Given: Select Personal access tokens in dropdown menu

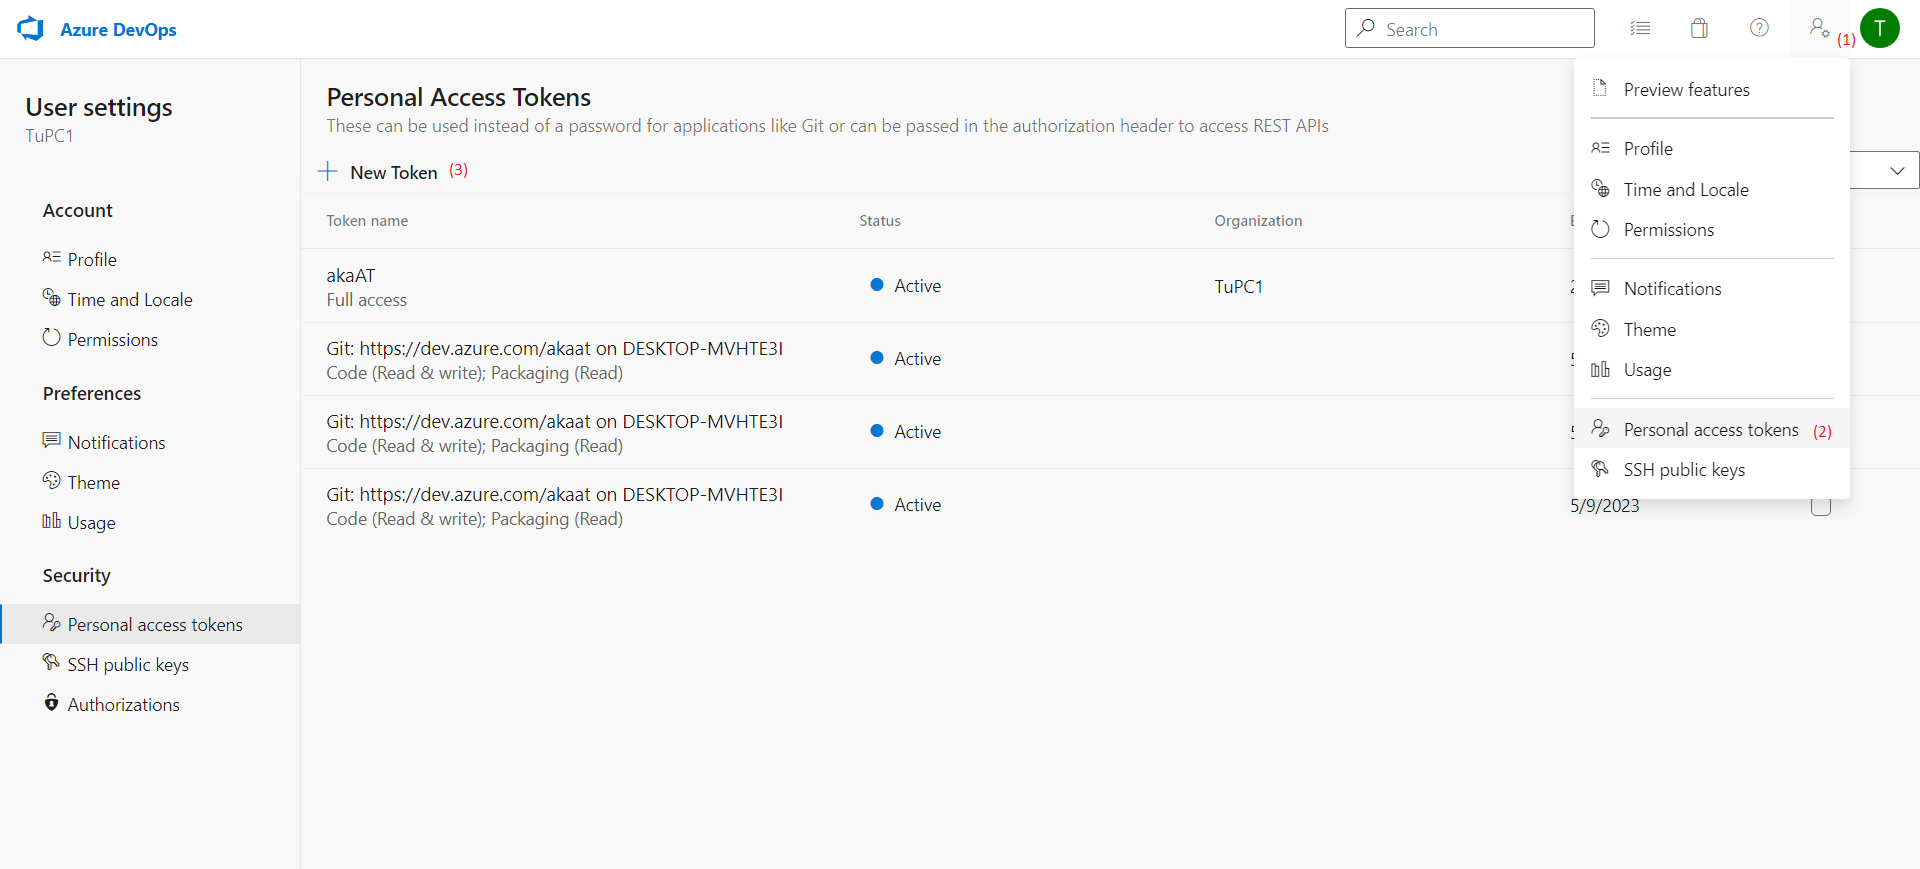Looking at the screenshot, I should (x=1711, y=430).
